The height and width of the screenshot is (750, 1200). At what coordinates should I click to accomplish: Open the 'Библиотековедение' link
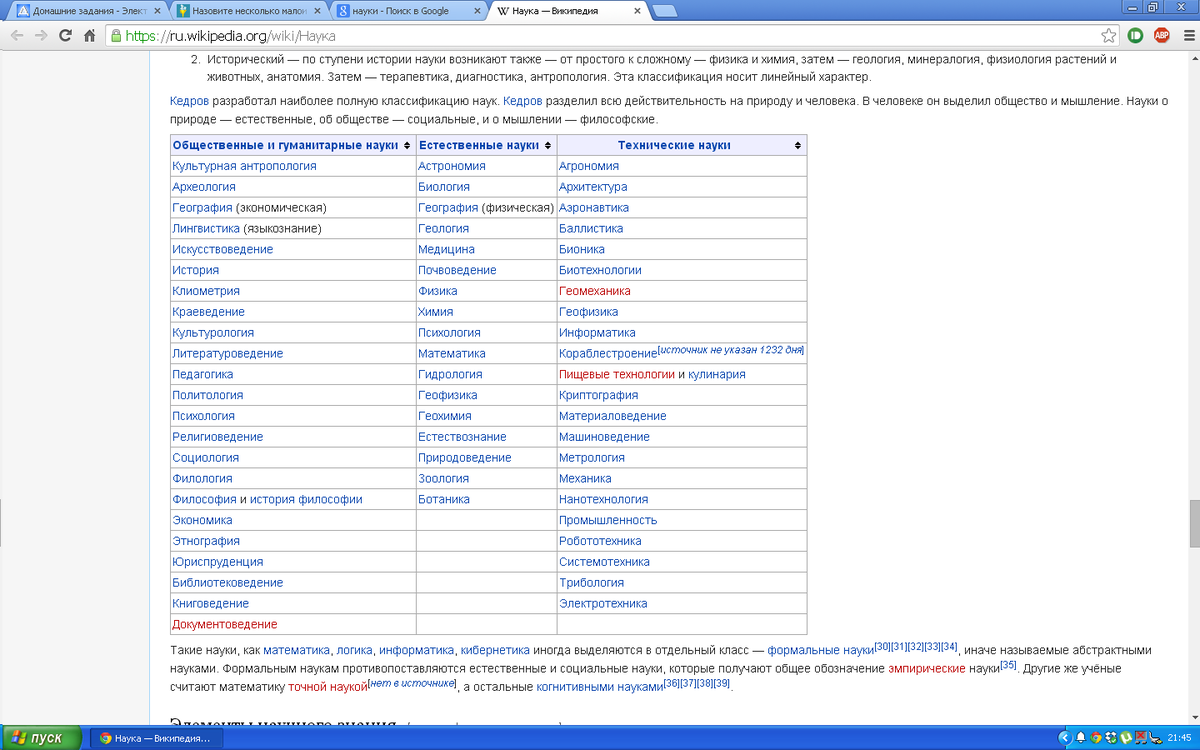click(228, 583)
